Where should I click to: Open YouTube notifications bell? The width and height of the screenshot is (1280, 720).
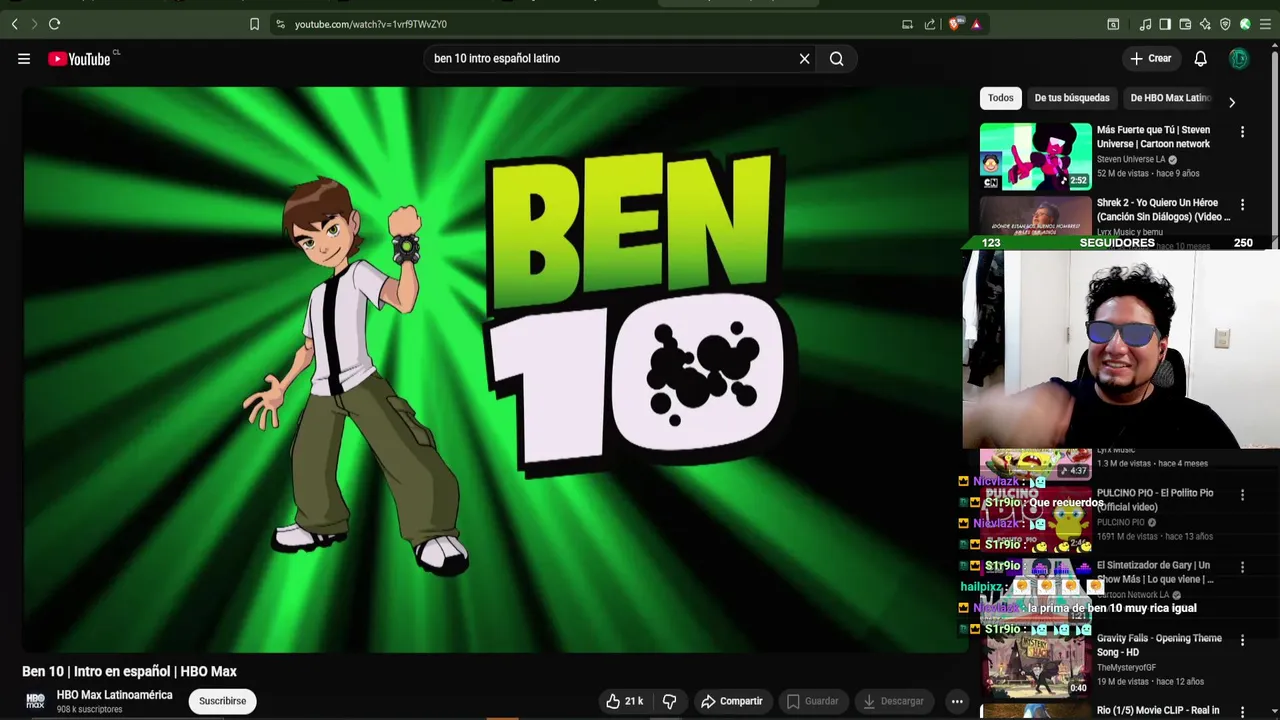click(1200, 59)
